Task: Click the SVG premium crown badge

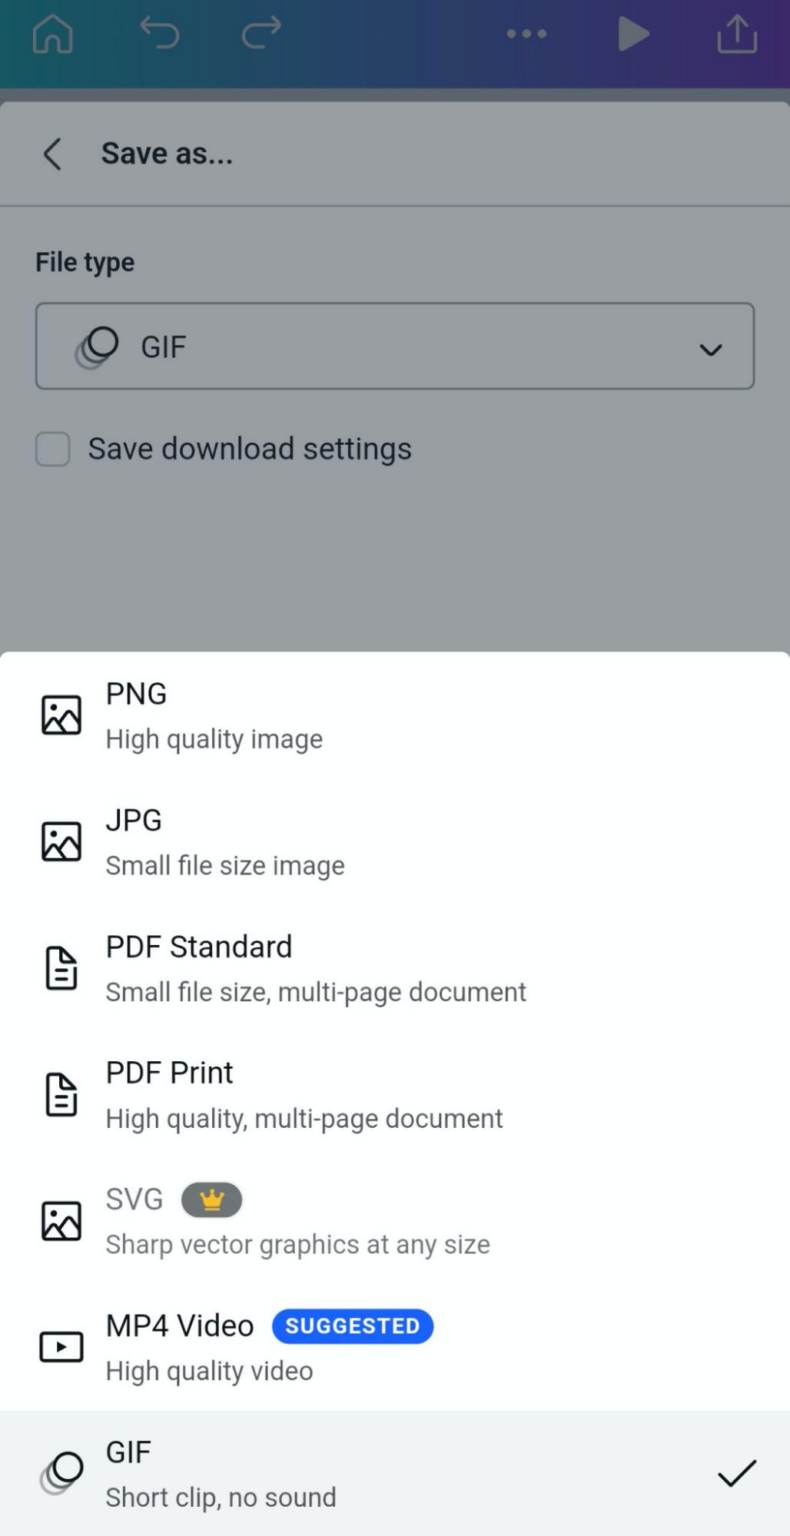Action: point(211,1200)
